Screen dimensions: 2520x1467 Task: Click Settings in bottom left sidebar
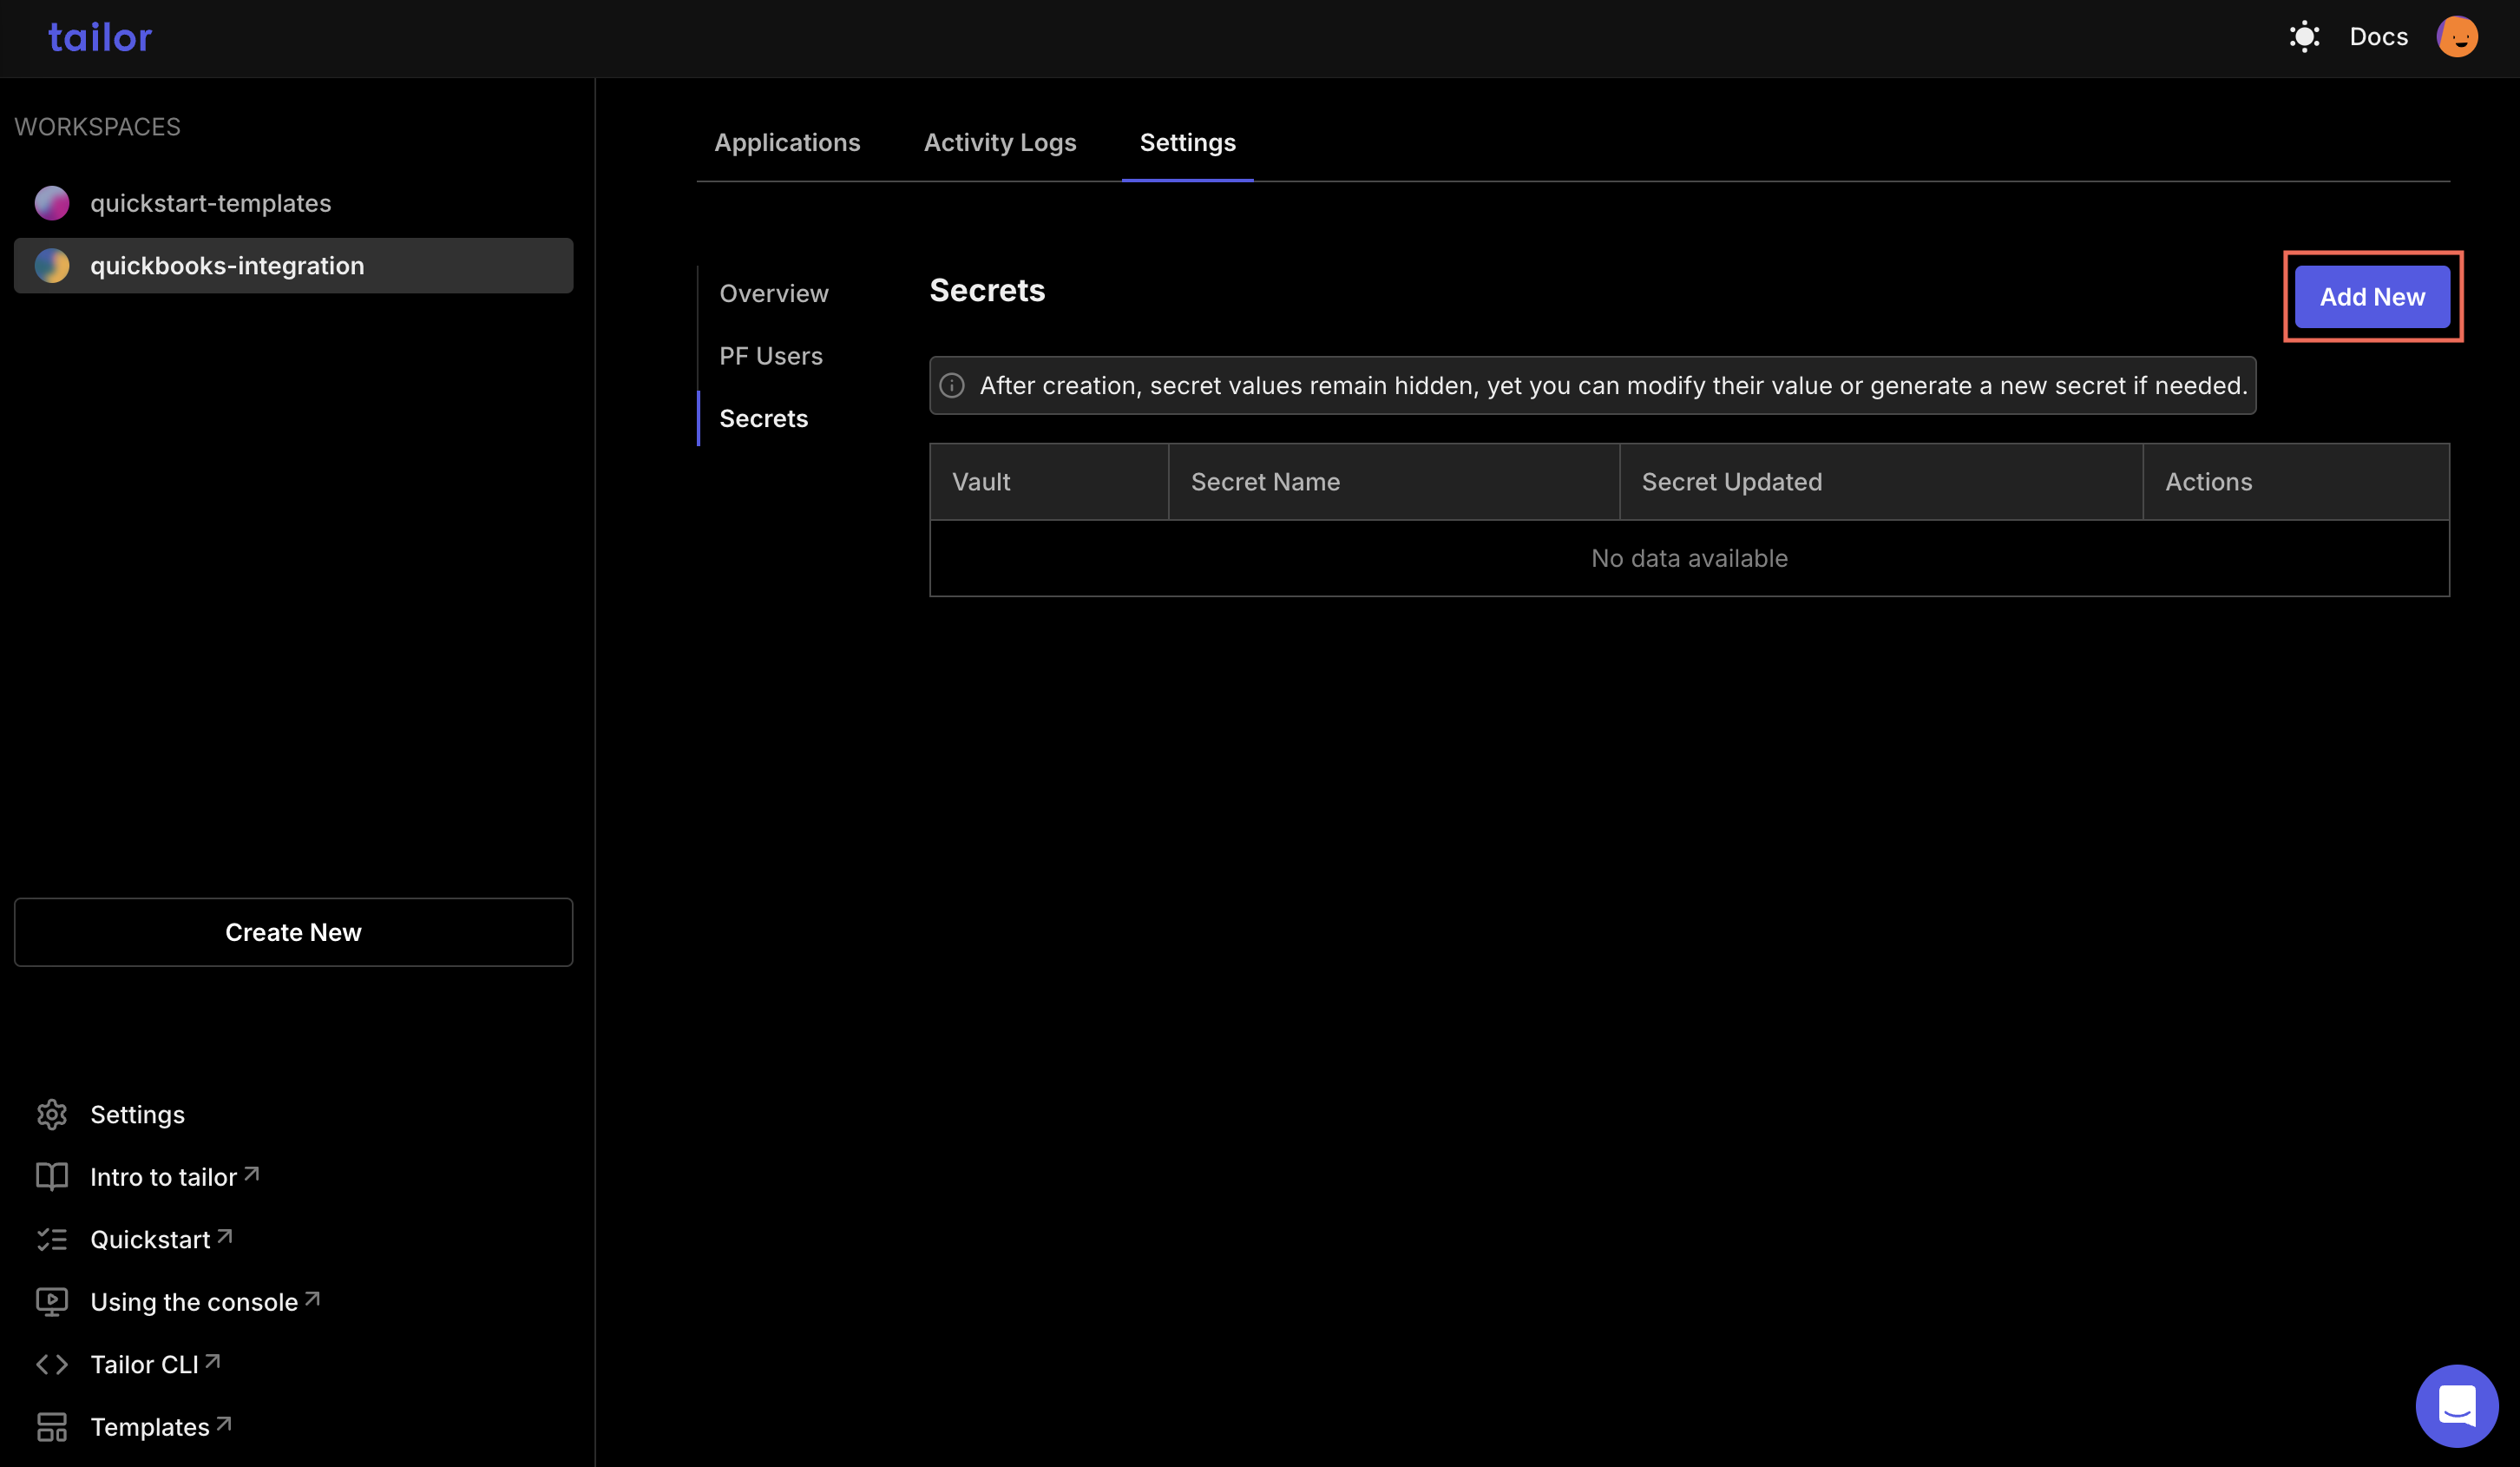click(x=138, y=1115)
